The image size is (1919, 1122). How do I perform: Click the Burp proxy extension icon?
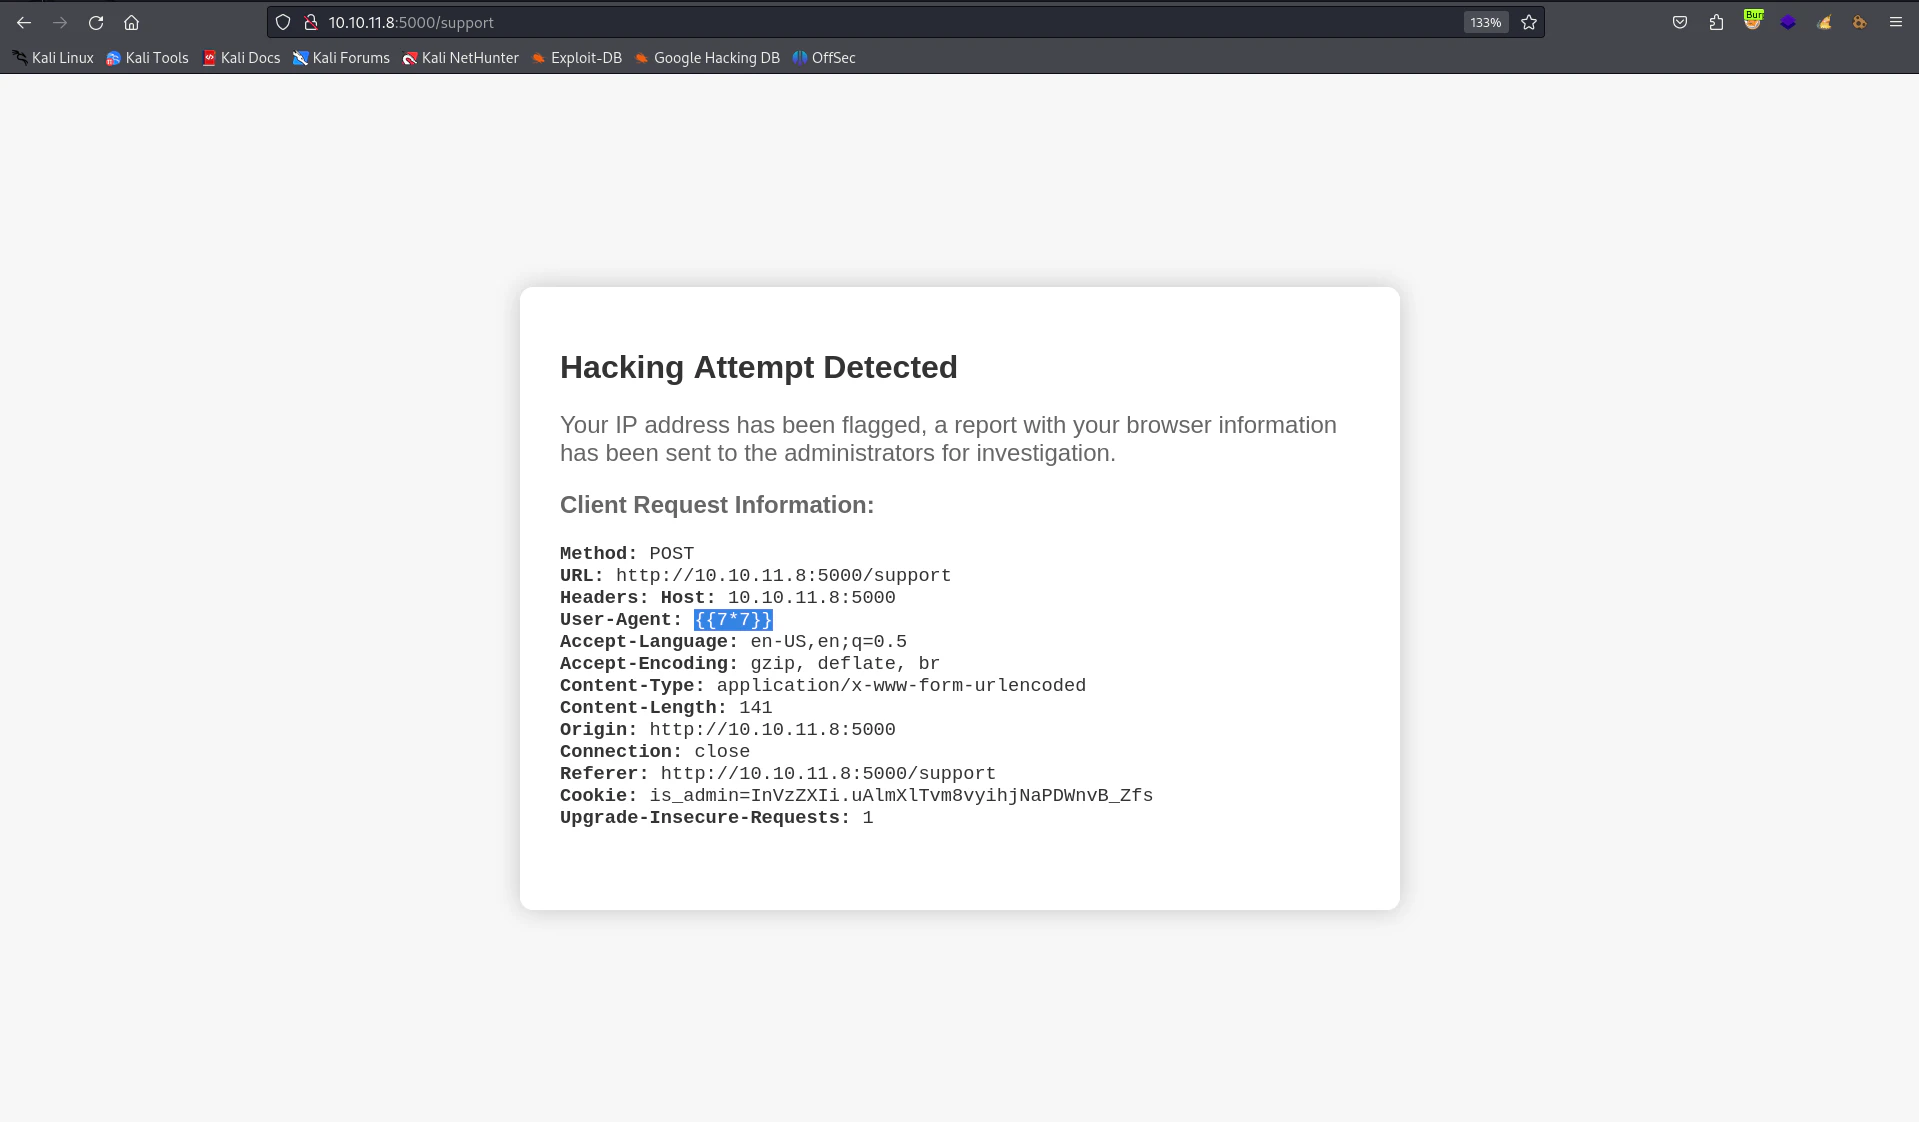[1752, 20]
